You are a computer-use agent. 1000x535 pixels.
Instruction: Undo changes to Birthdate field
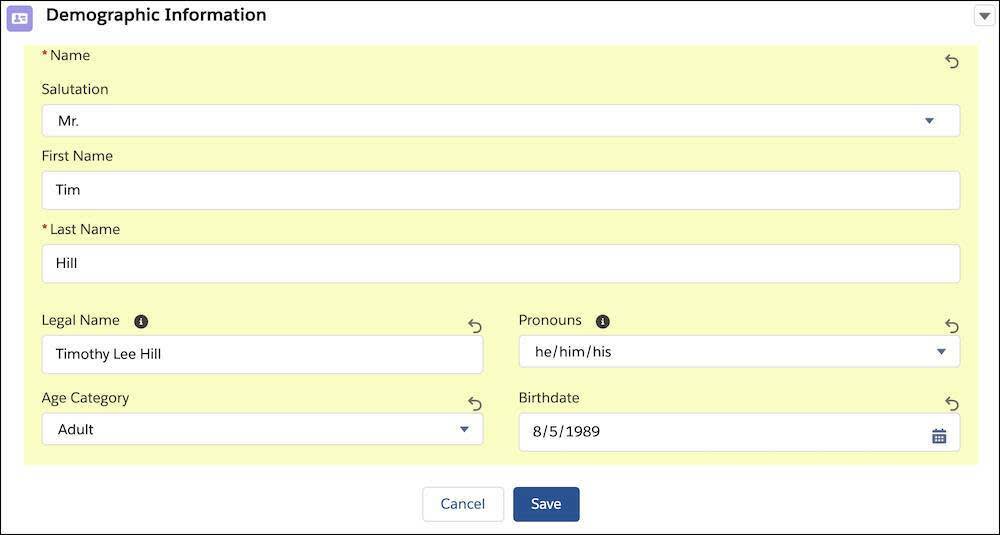coord(951,404)
